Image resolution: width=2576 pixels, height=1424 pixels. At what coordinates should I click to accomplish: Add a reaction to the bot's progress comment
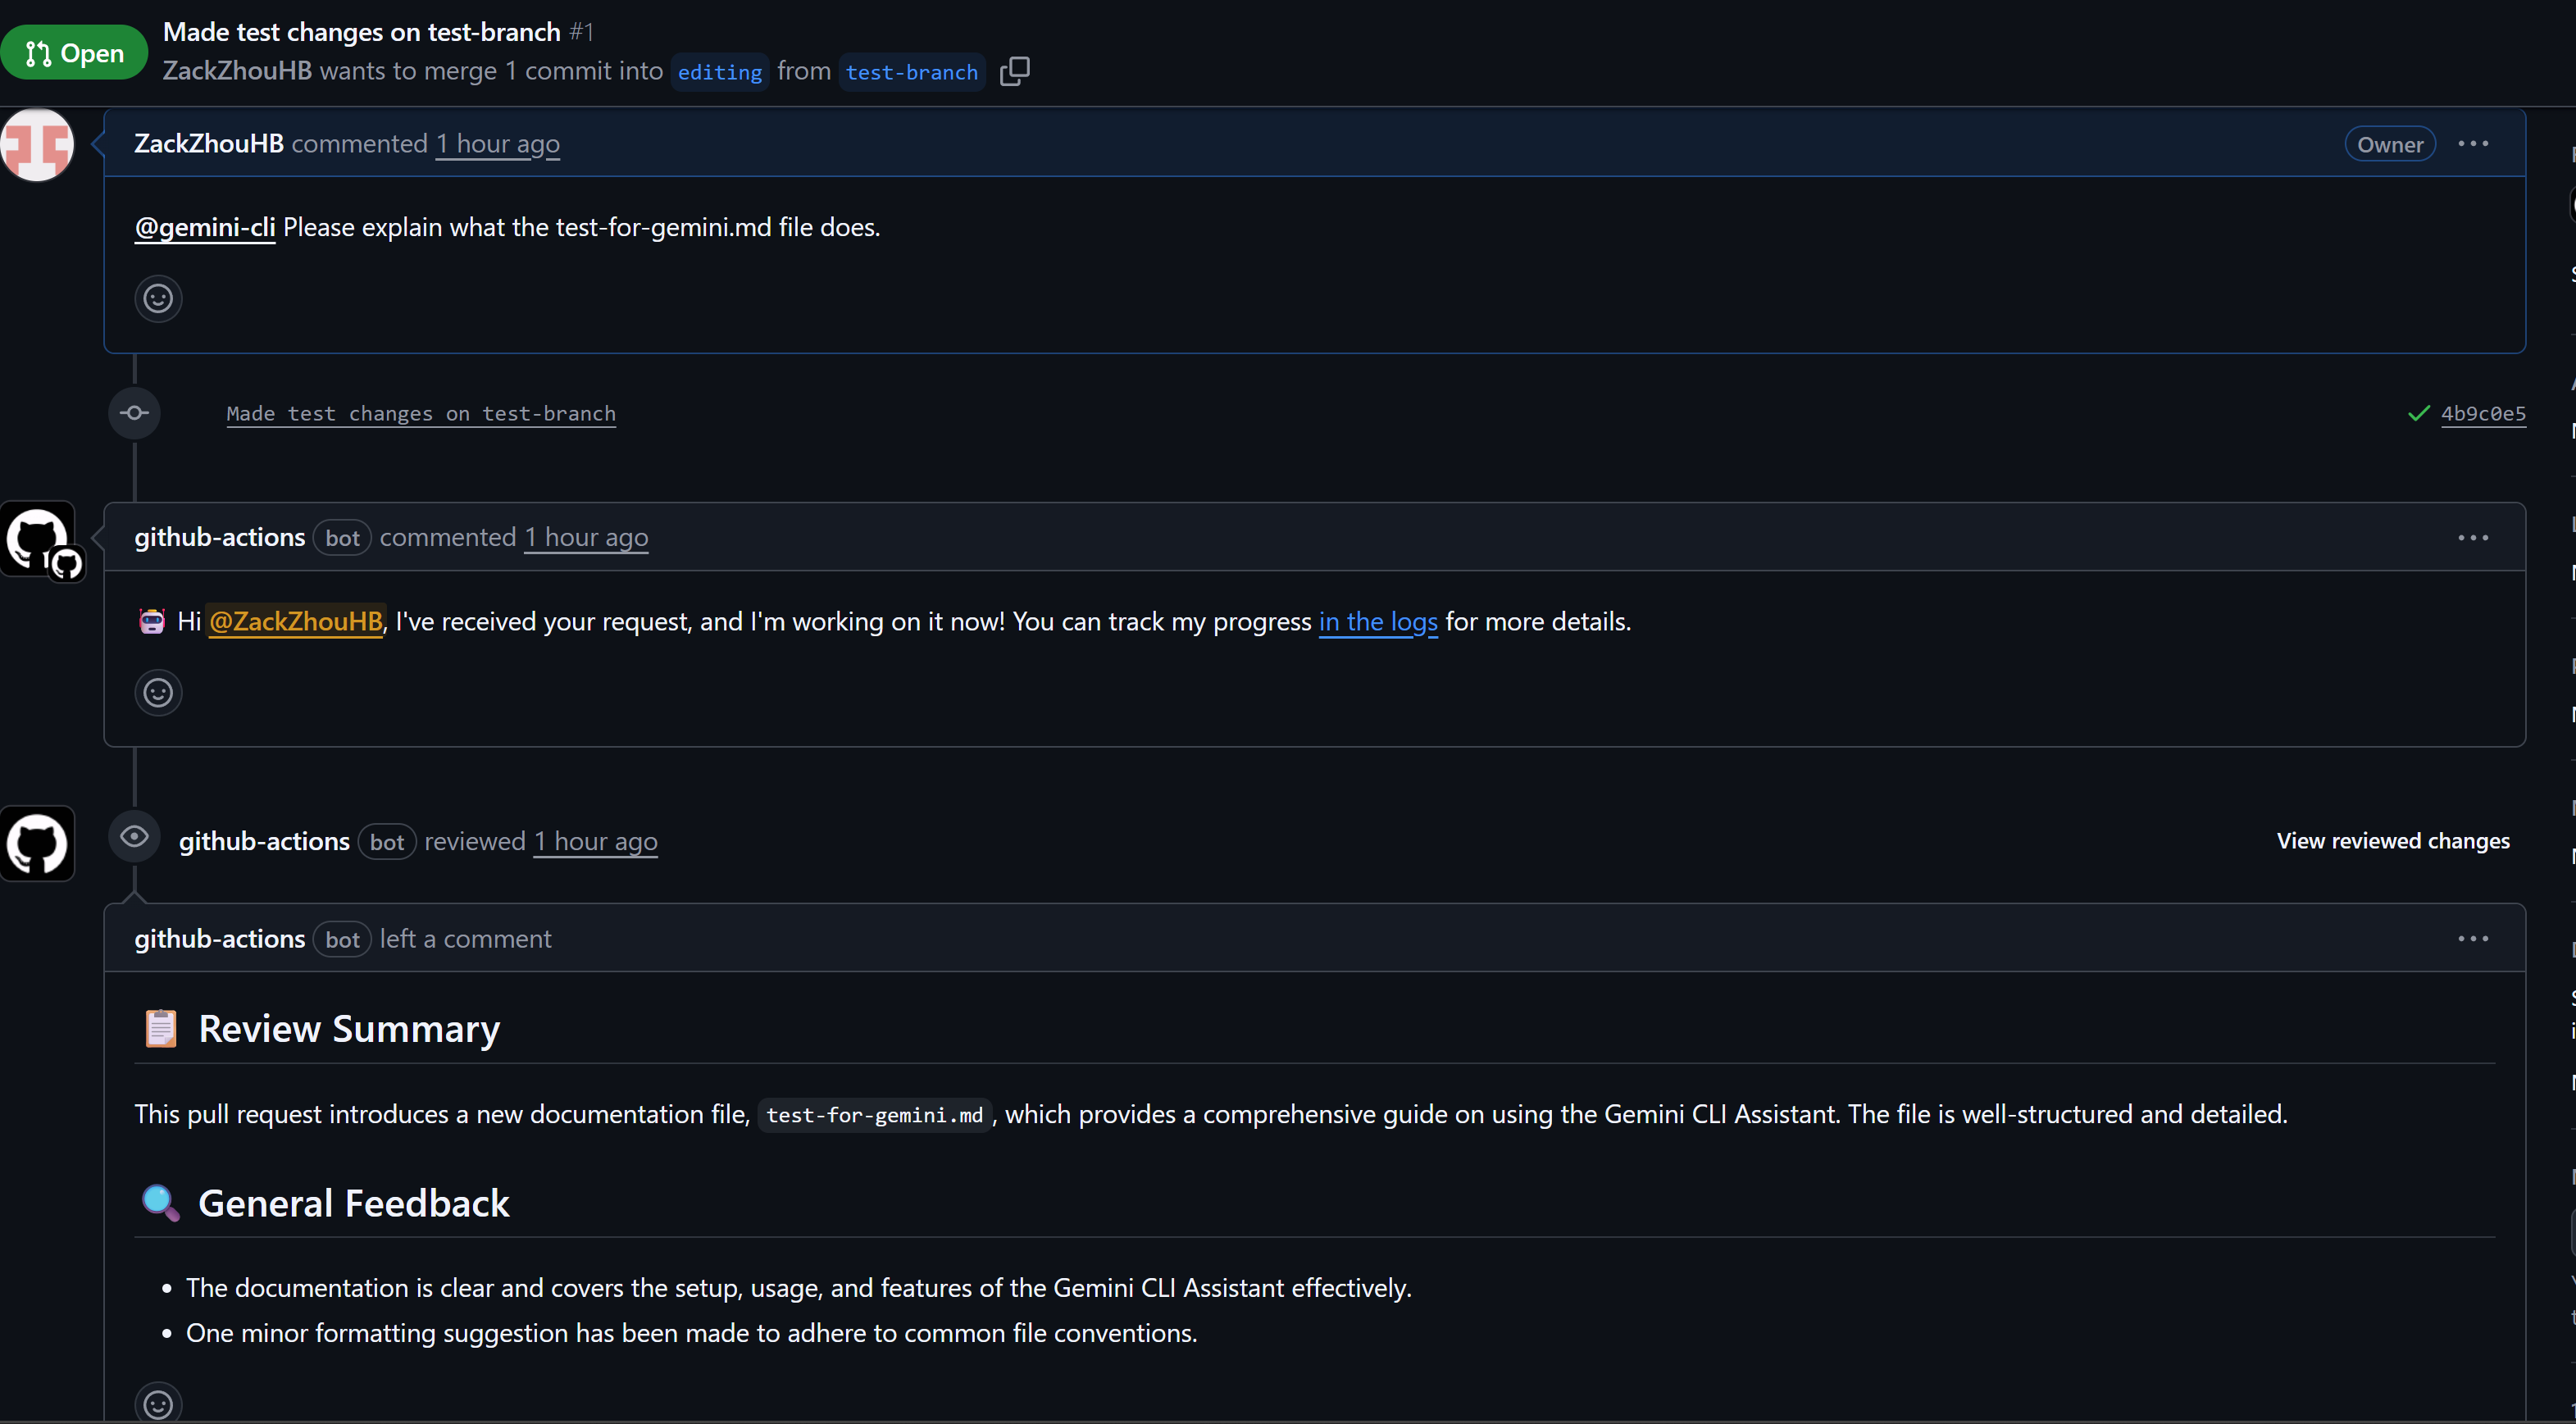(158, 693)
